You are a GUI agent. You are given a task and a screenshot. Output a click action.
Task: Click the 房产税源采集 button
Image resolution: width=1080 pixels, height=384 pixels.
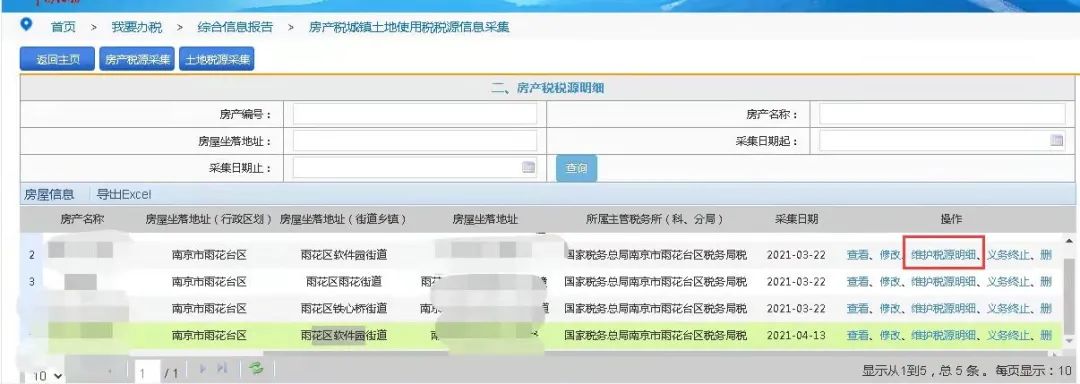tap(137, 59)
